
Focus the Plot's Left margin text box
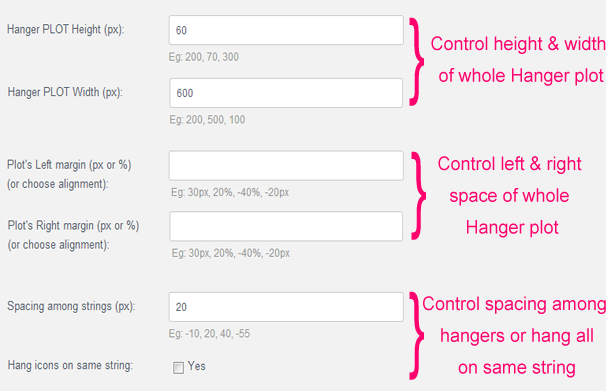(286, 166)
